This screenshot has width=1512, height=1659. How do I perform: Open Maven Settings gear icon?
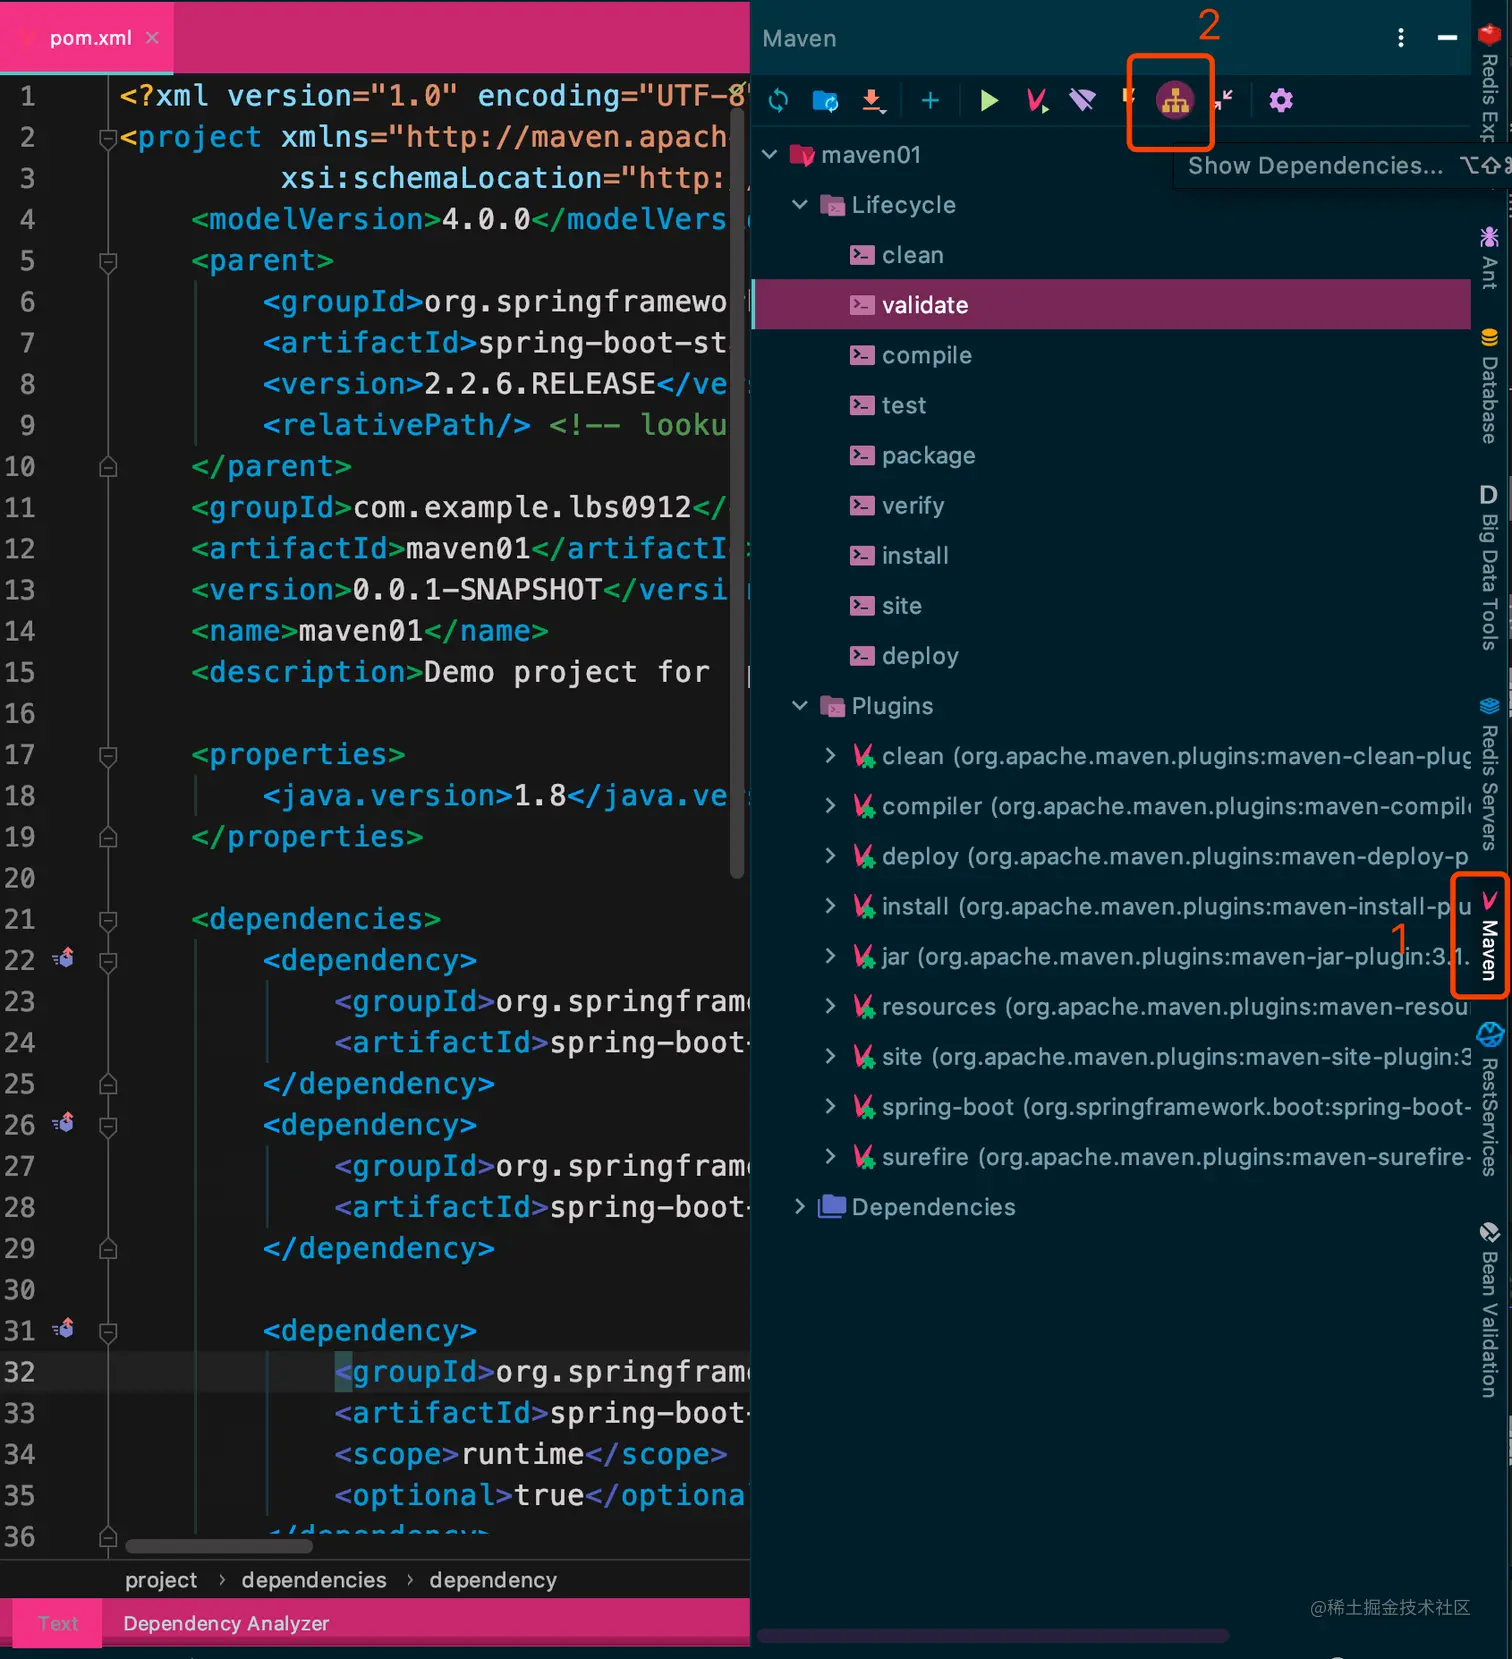1281,100
